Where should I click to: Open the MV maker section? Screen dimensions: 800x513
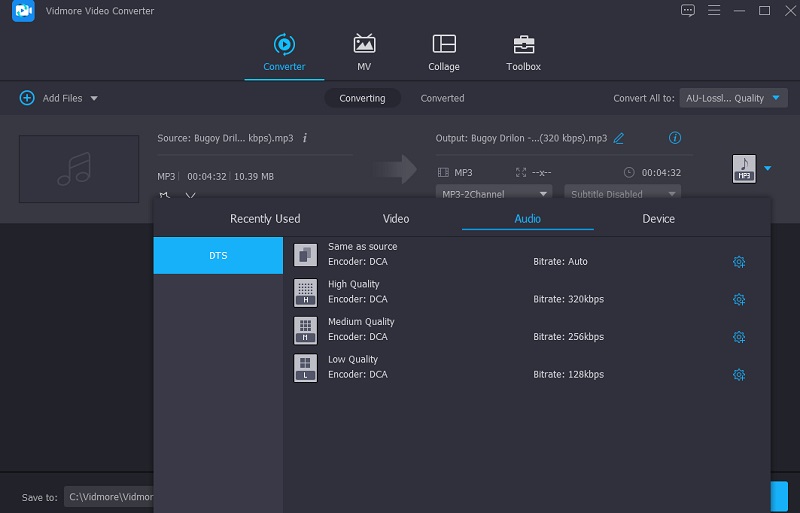(x=364, y=52)
